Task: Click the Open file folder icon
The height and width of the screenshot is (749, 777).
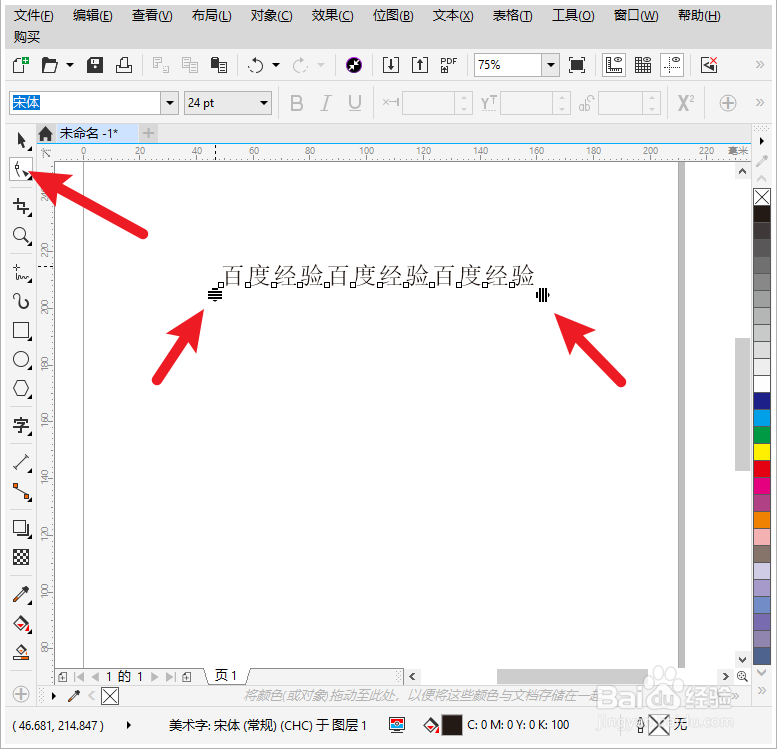Action: tap(49, 65)
